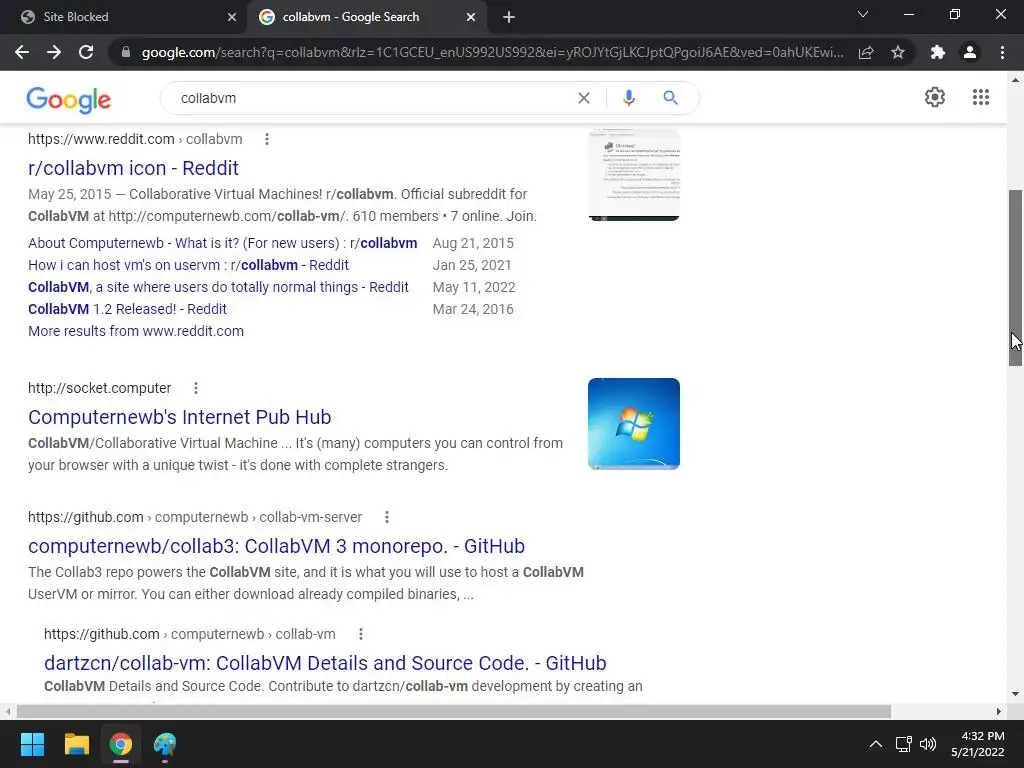1024x768 pixels.
Task: Click More results from www.reddit.com
Action: (136, 331)
